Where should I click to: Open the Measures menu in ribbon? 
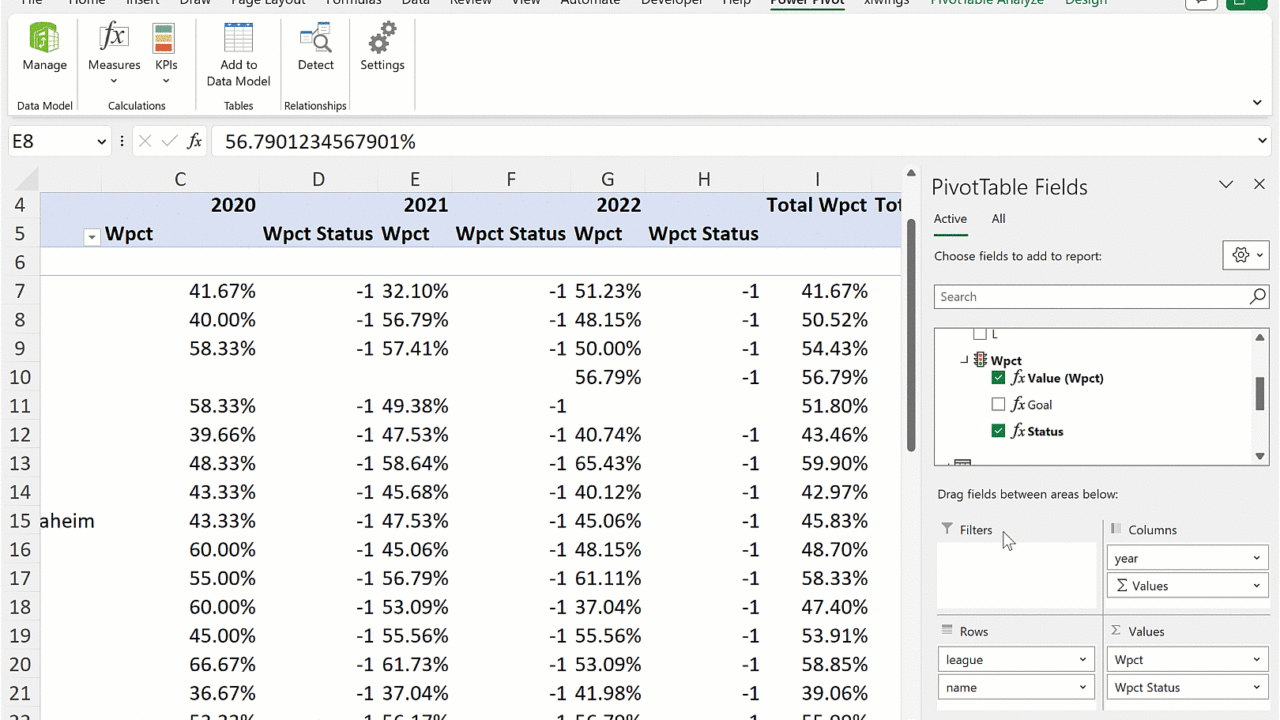(113, 52)
